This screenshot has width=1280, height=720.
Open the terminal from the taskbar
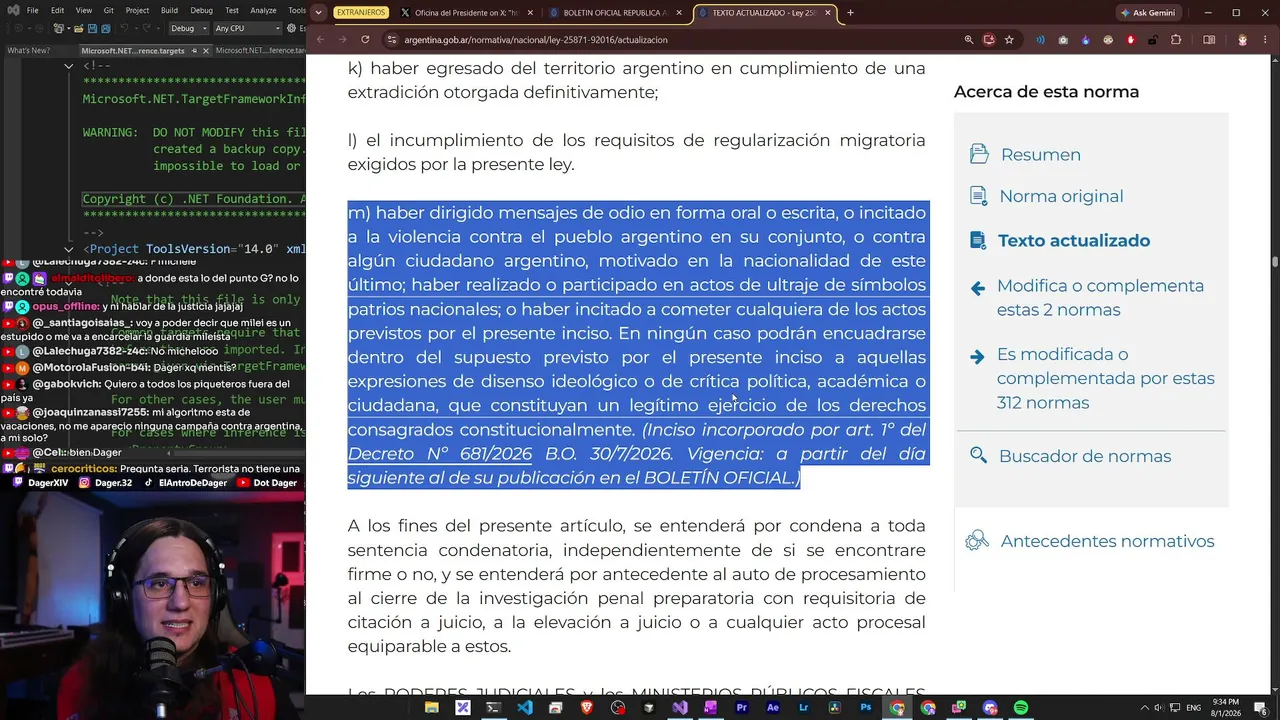point(494,708)
